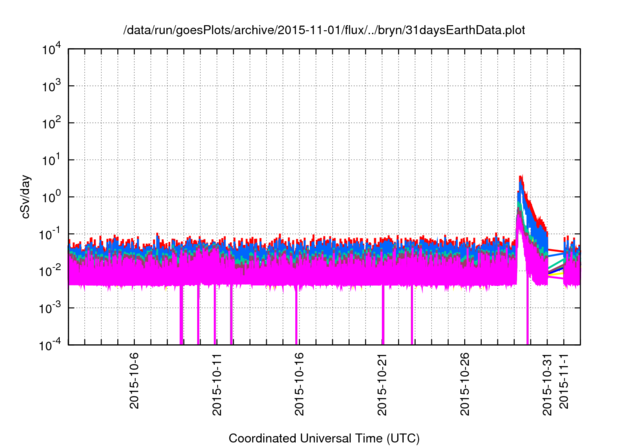Screen dimensions: 640x448
Task: Click the 10^4 y-axis tick label
Action: pos(51,50)
